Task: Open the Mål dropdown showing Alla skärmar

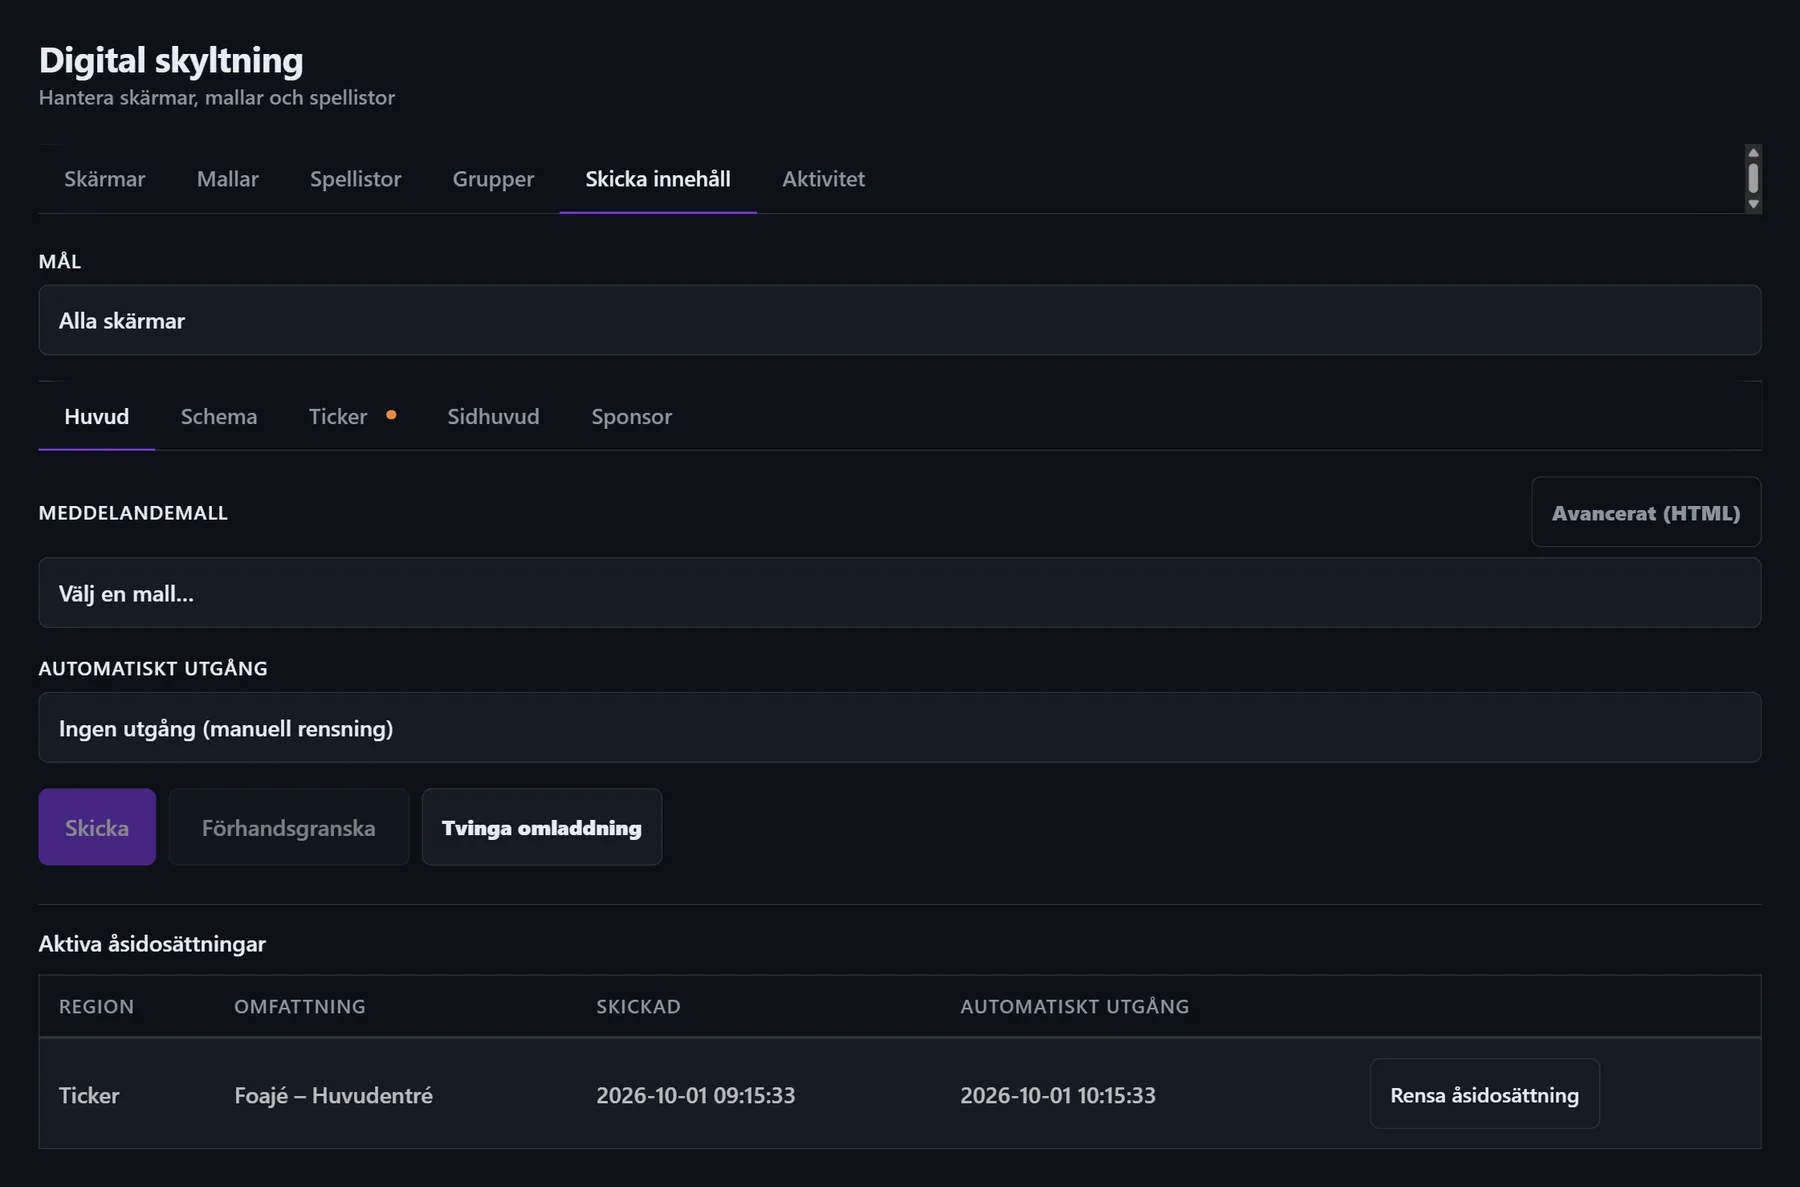Action: (900, 320)
